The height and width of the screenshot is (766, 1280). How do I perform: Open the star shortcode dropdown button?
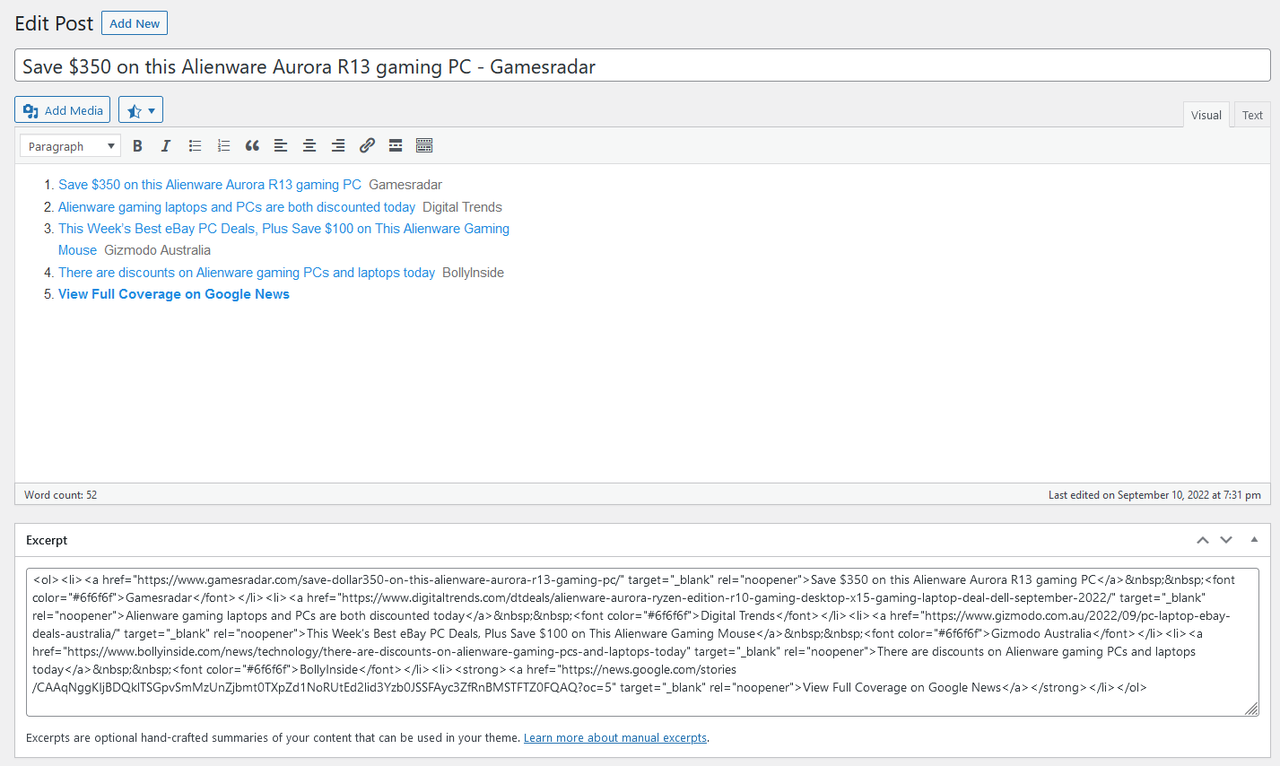click(141, 110)
